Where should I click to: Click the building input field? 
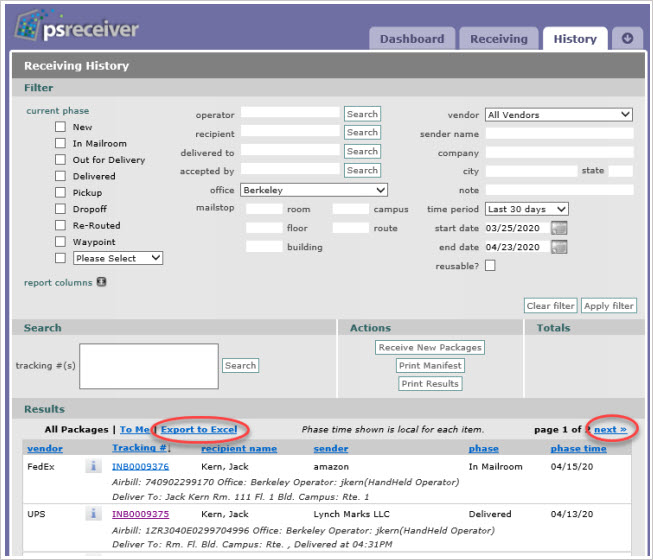tap(264, 246)
